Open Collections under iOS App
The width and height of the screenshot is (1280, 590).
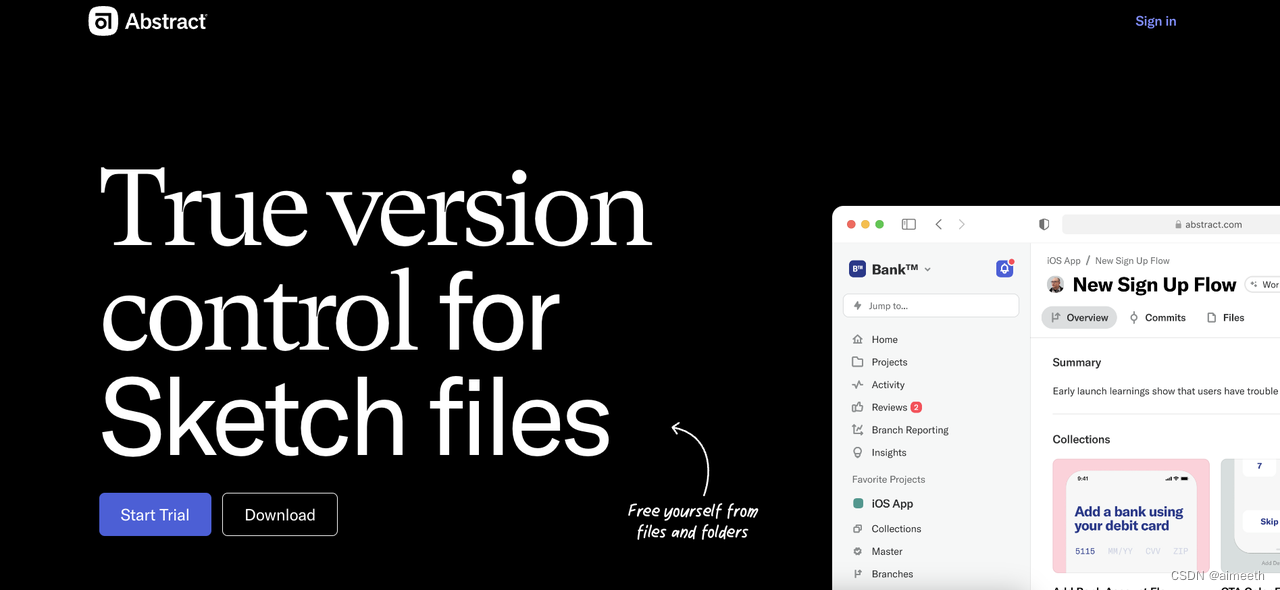pos(886,528)
